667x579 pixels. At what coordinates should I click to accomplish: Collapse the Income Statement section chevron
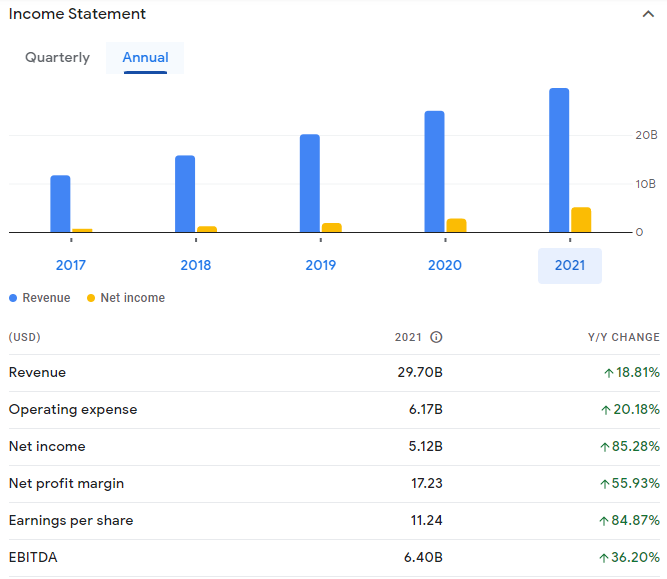click(x=648, y=14)
